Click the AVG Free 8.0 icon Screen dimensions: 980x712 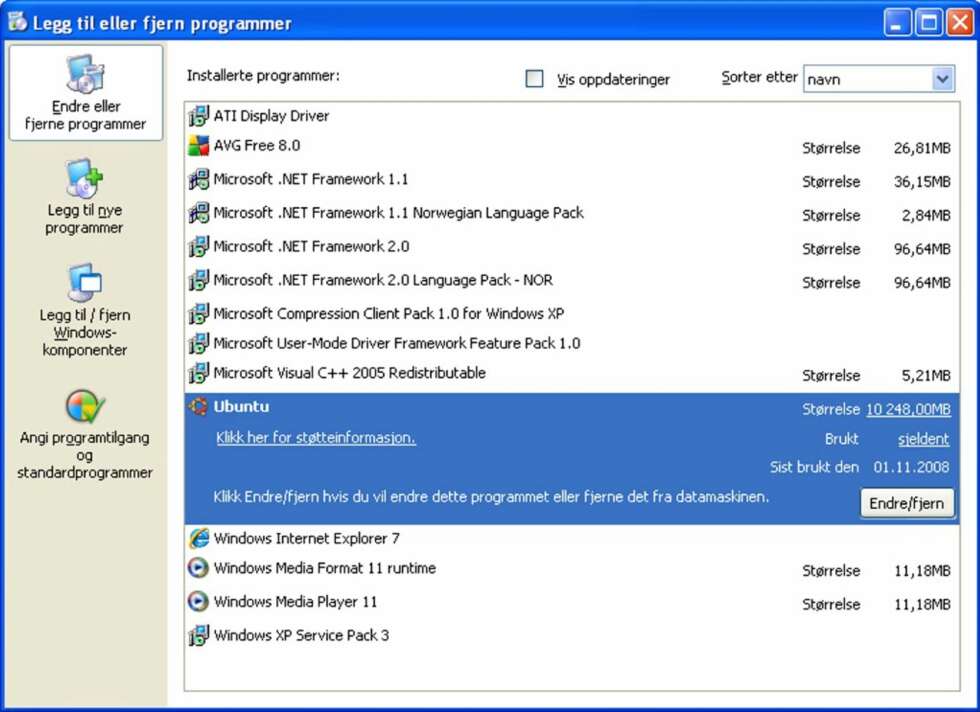coord(198,146)
